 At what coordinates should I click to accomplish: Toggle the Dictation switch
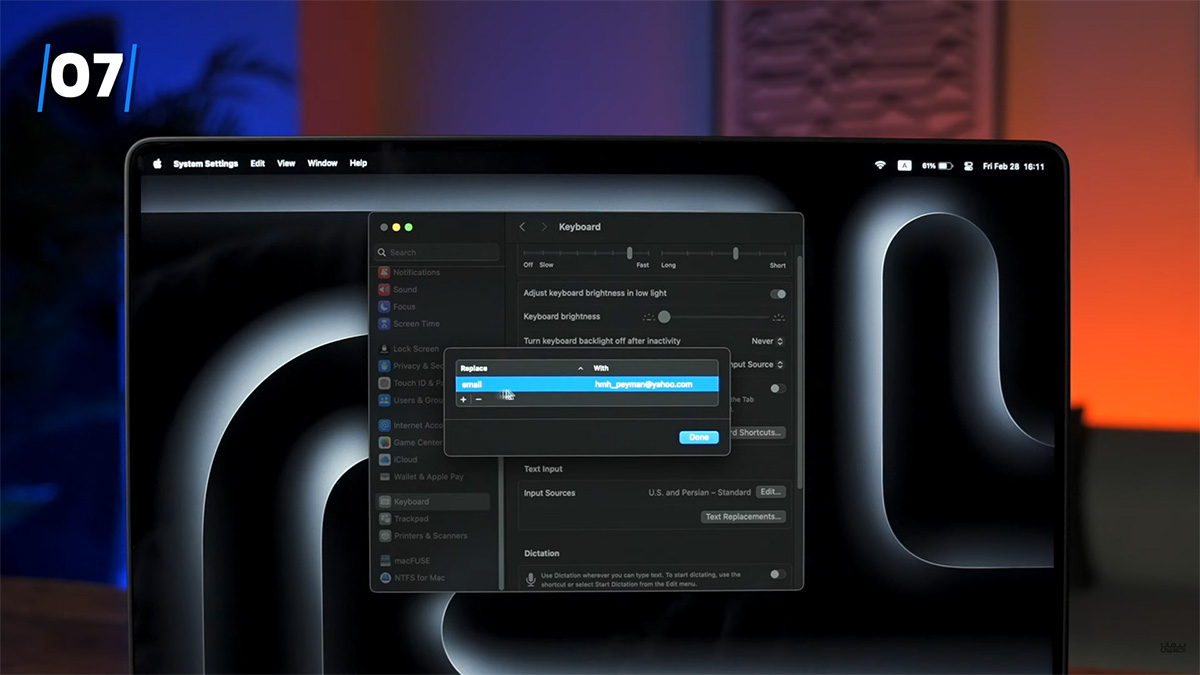click(x=778, y=574)
